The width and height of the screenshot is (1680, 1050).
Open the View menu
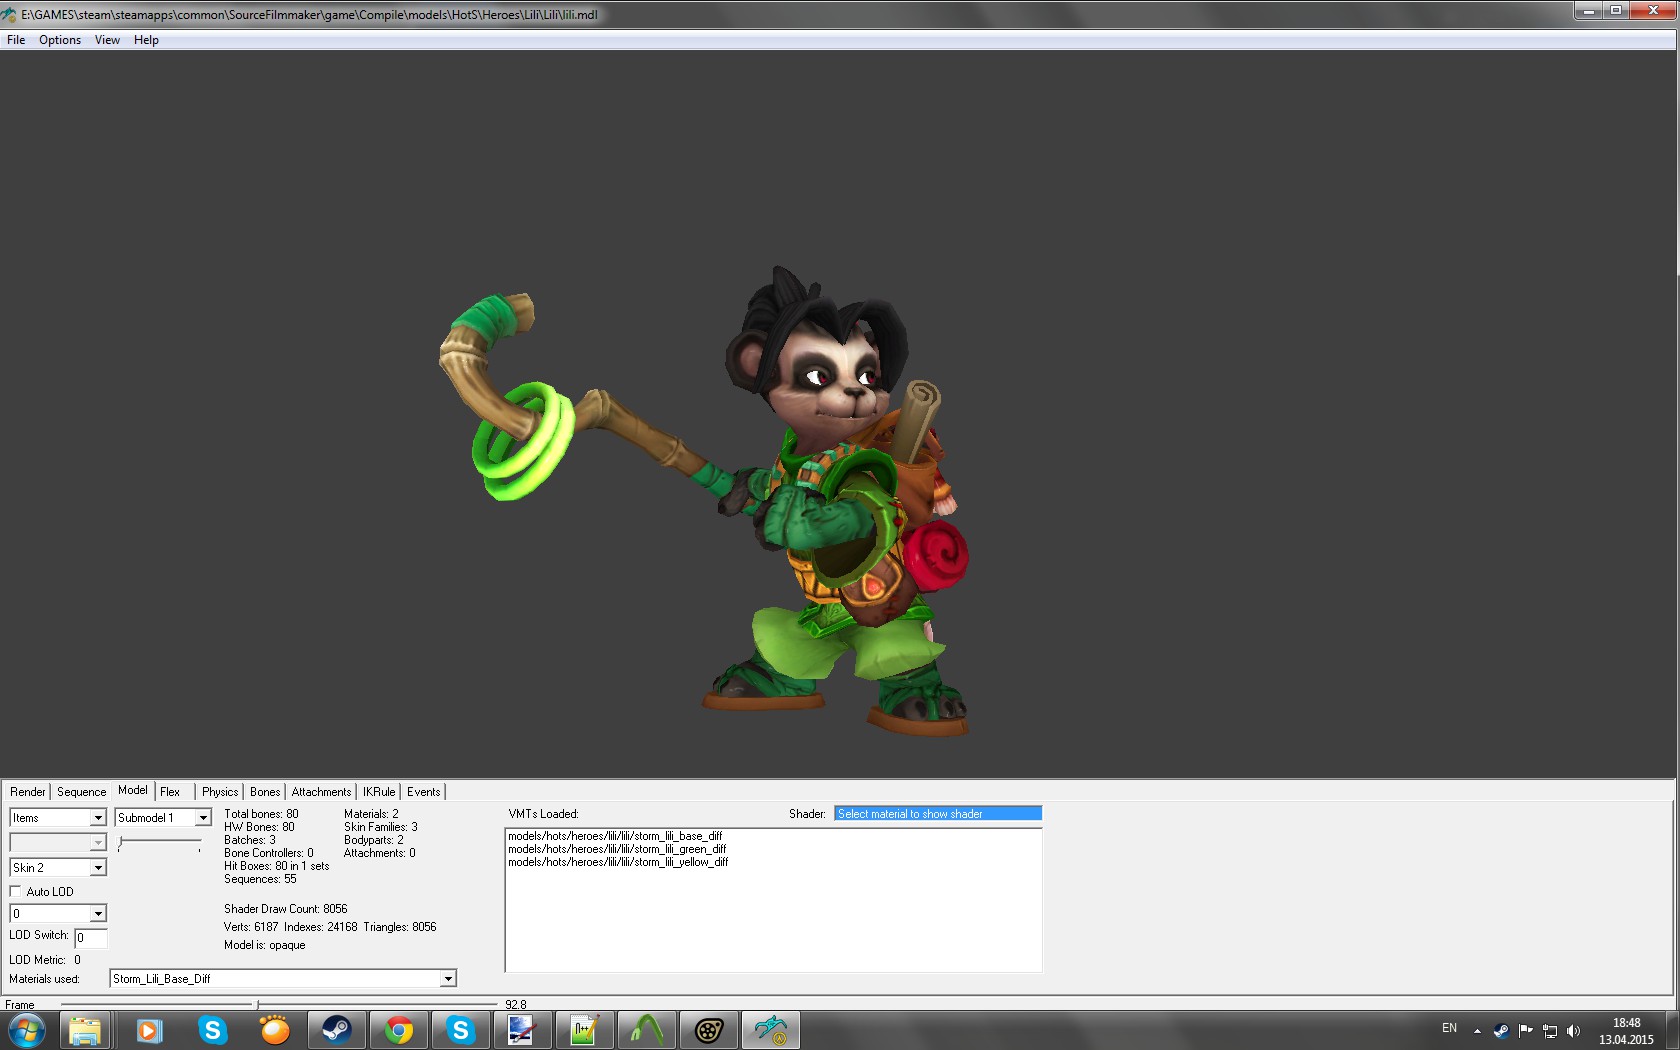pos(107,40)
